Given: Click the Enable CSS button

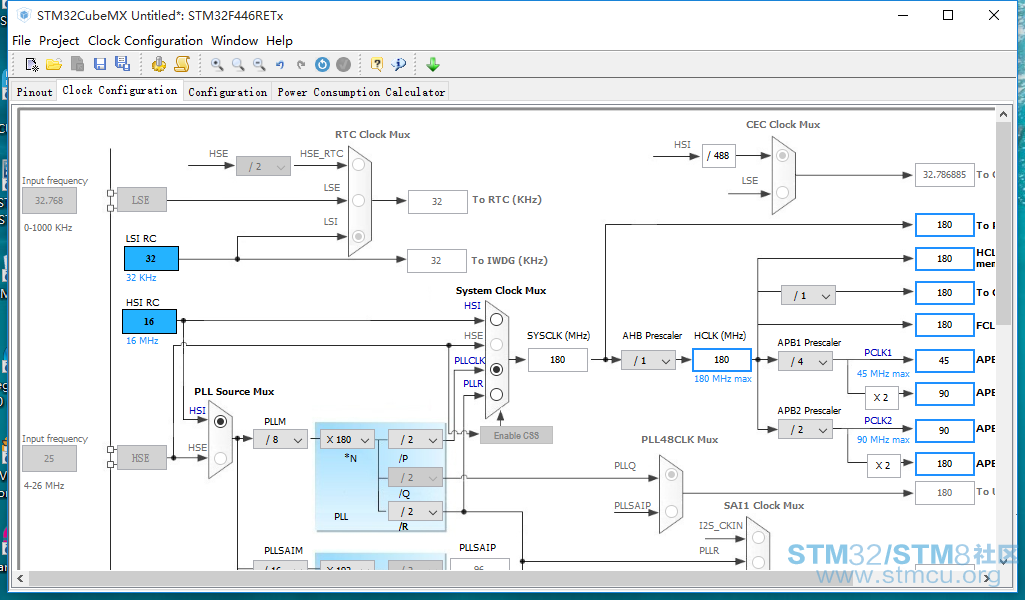Looking at the screenshot, I should (x=516, y=435).
